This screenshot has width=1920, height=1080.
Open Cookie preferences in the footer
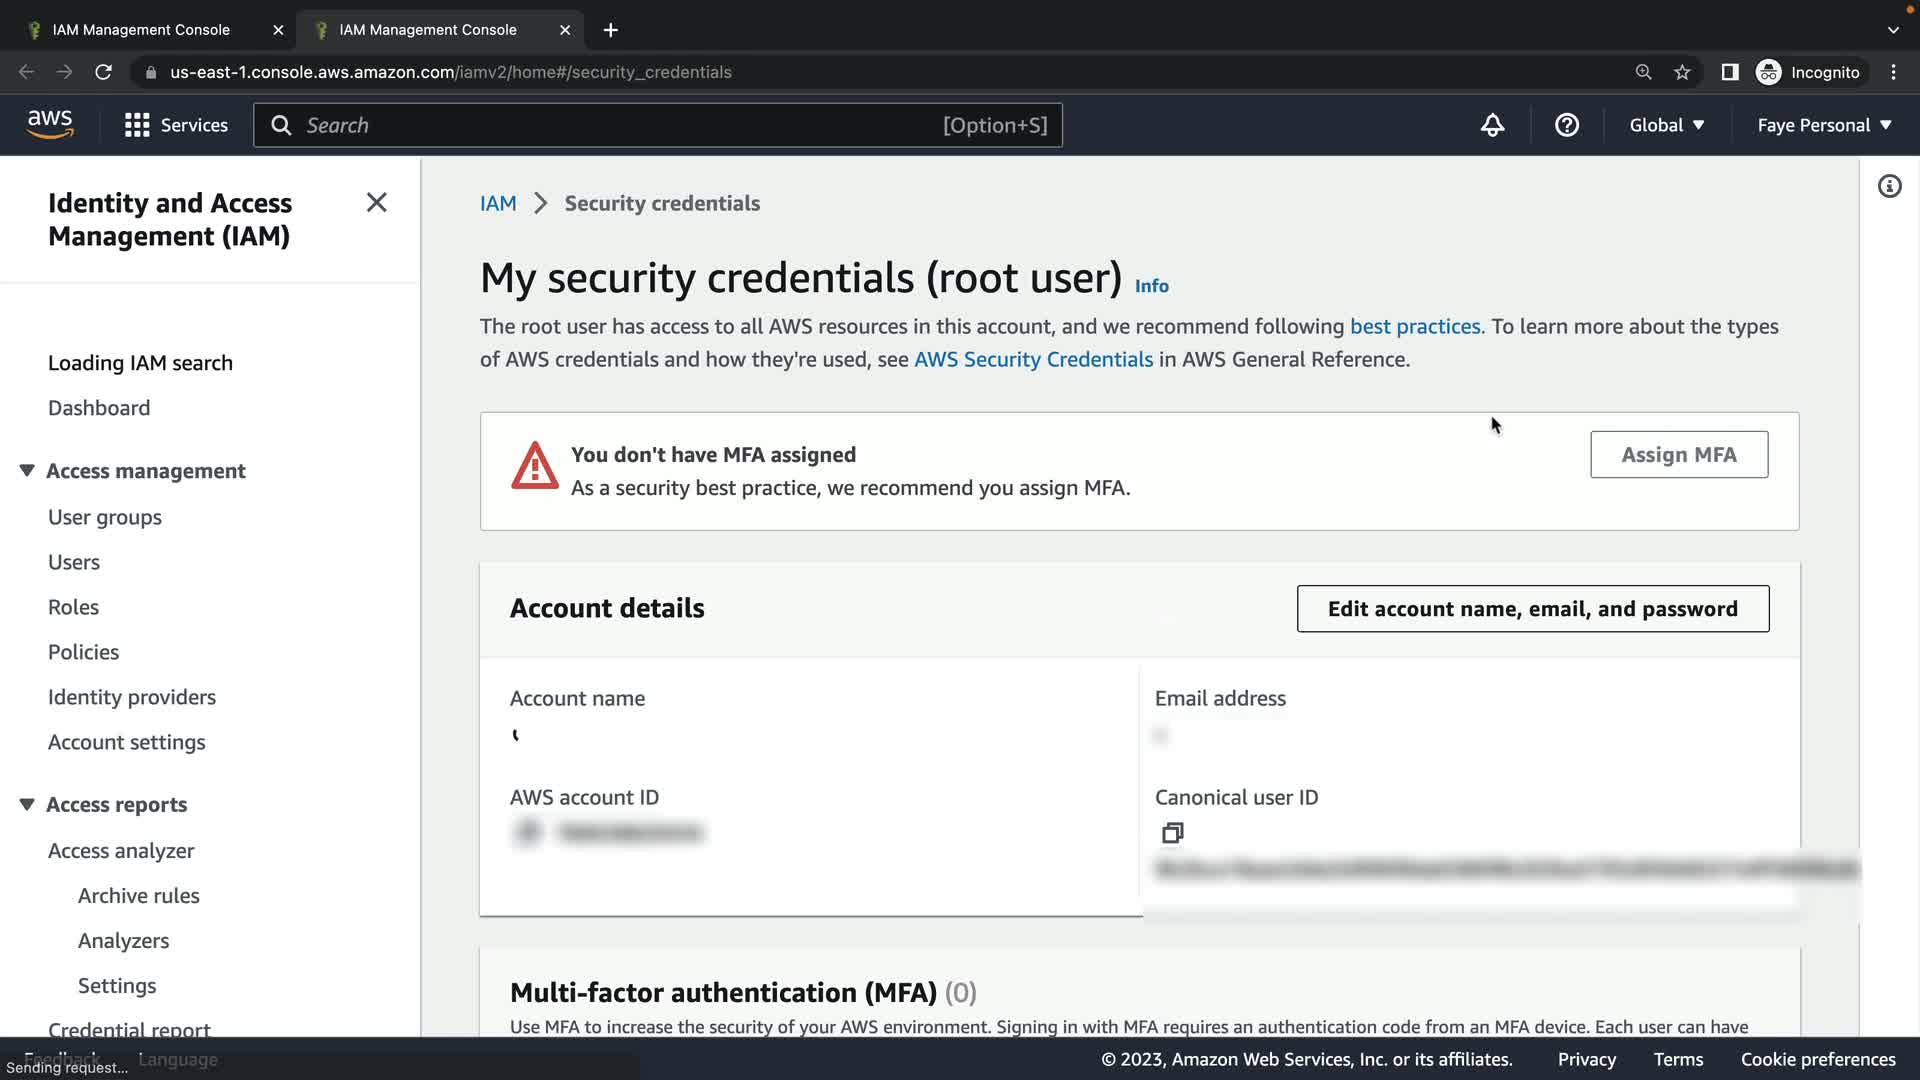click(x=1817, y=1059)
